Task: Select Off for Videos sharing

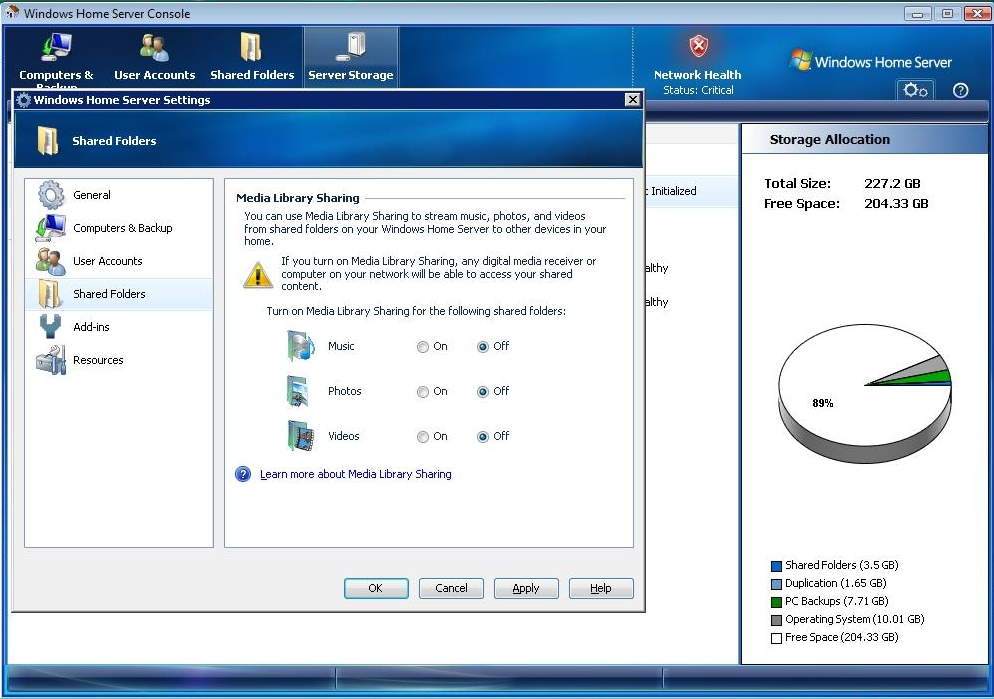Action: pyautogui.click(x=484, y=437)
